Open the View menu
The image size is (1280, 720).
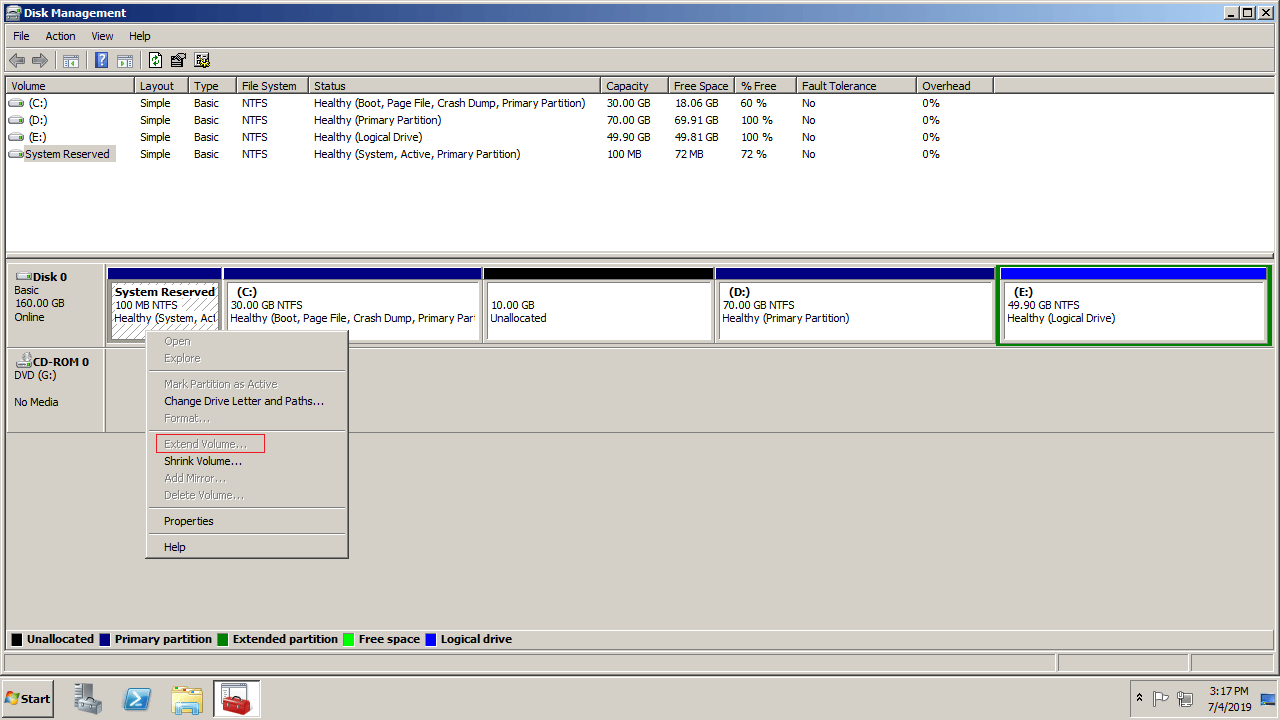tap(102, 36)
